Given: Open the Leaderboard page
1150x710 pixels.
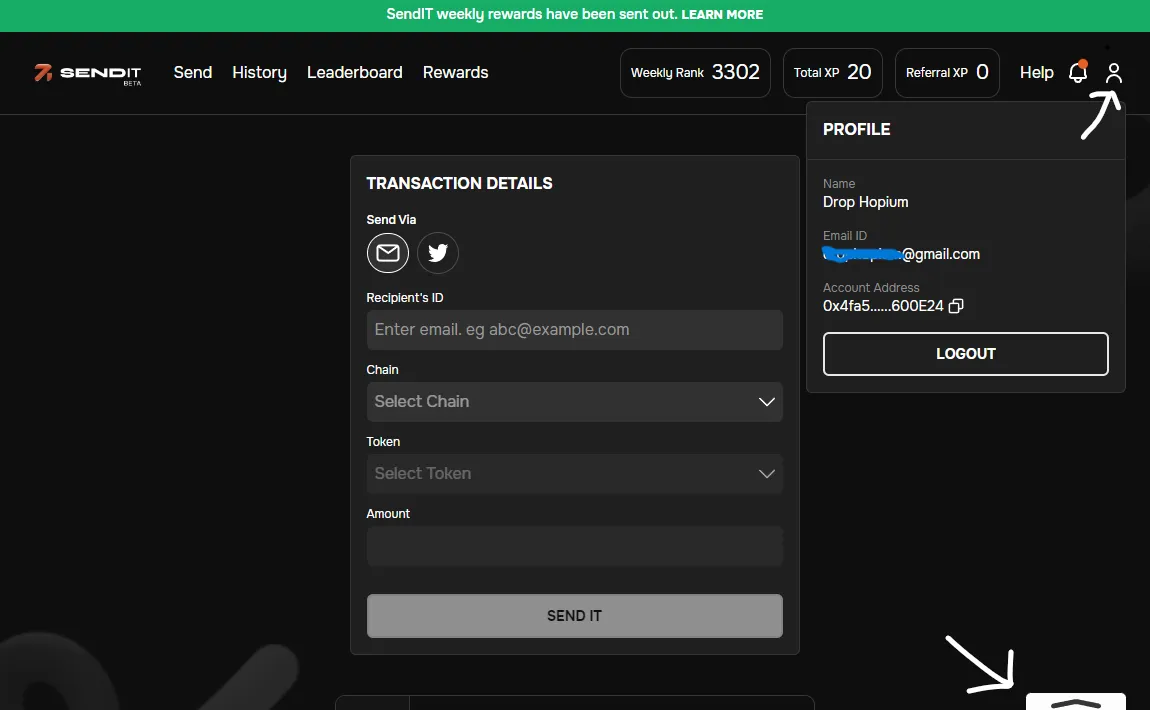Looking at the screenshot, I should point(354,73).
